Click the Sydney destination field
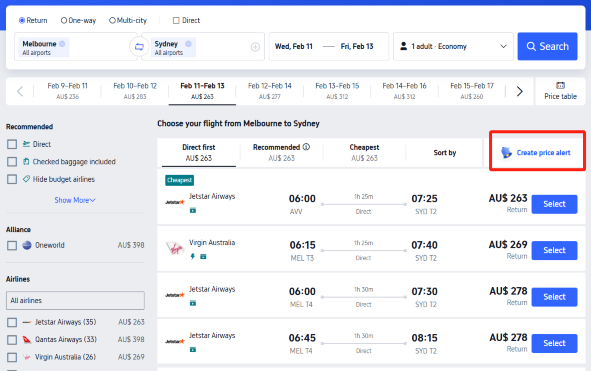This screenshot has width=591, height=371. (204, 47)
